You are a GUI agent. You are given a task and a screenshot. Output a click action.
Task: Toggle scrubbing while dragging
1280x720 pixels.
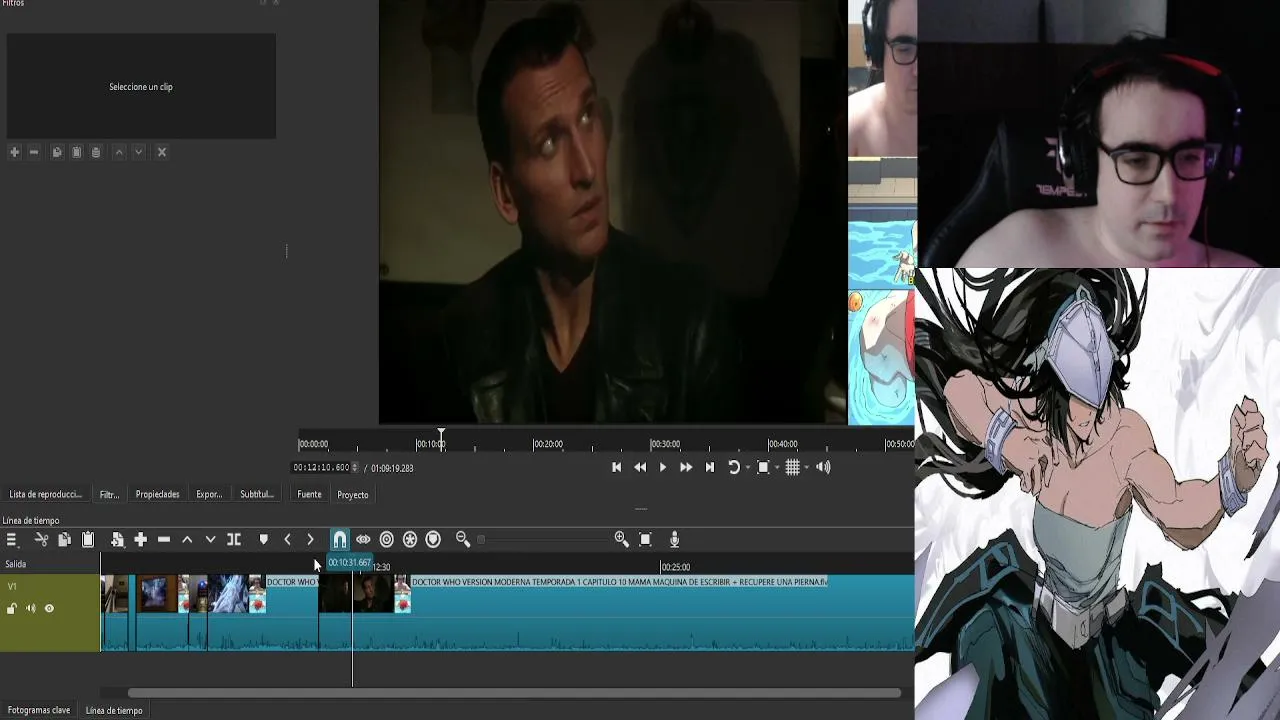pyautogui.click(x=363, y=540)
